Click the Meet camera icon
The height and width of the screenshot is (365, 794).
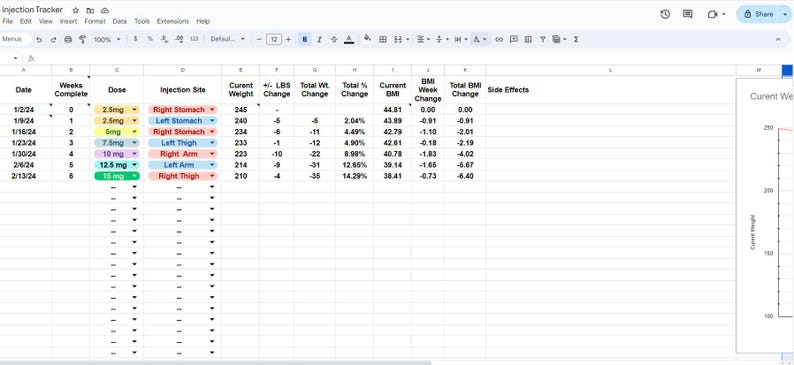(x=712, y=14)
